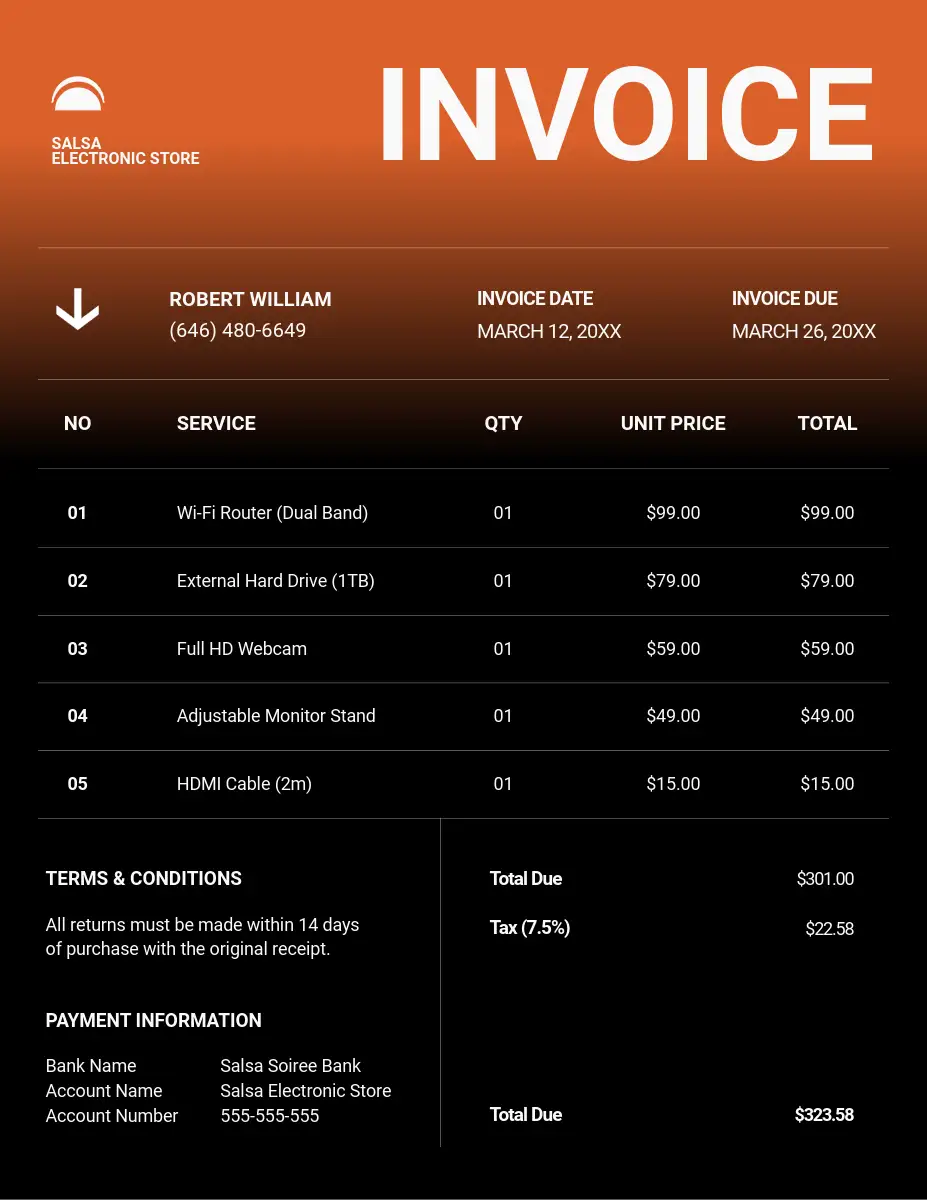Viewport: 927px width, 1200px height.
Task: Click the Salsa Electronic Store dome logo
Action: point(78,94)
